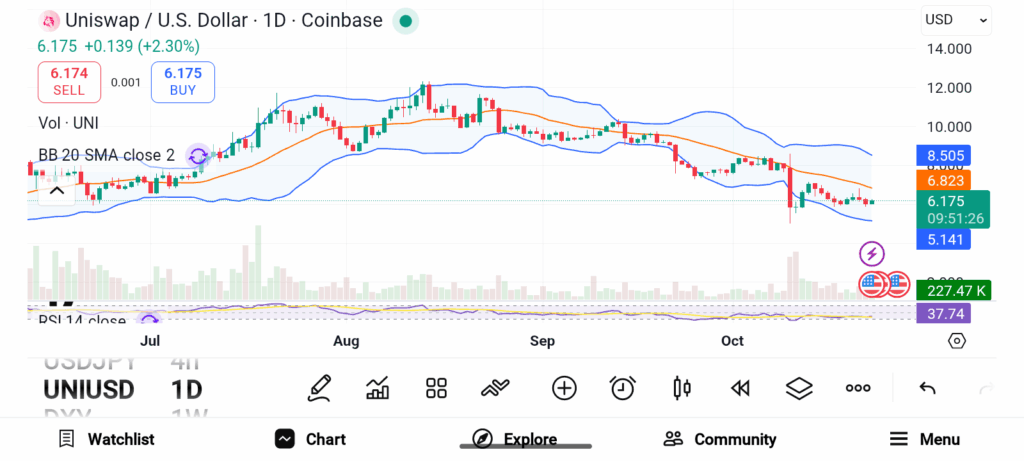Screen dimensions: 1024x461
Task: Select the pencil drawing tool
Action: [319, 388]
